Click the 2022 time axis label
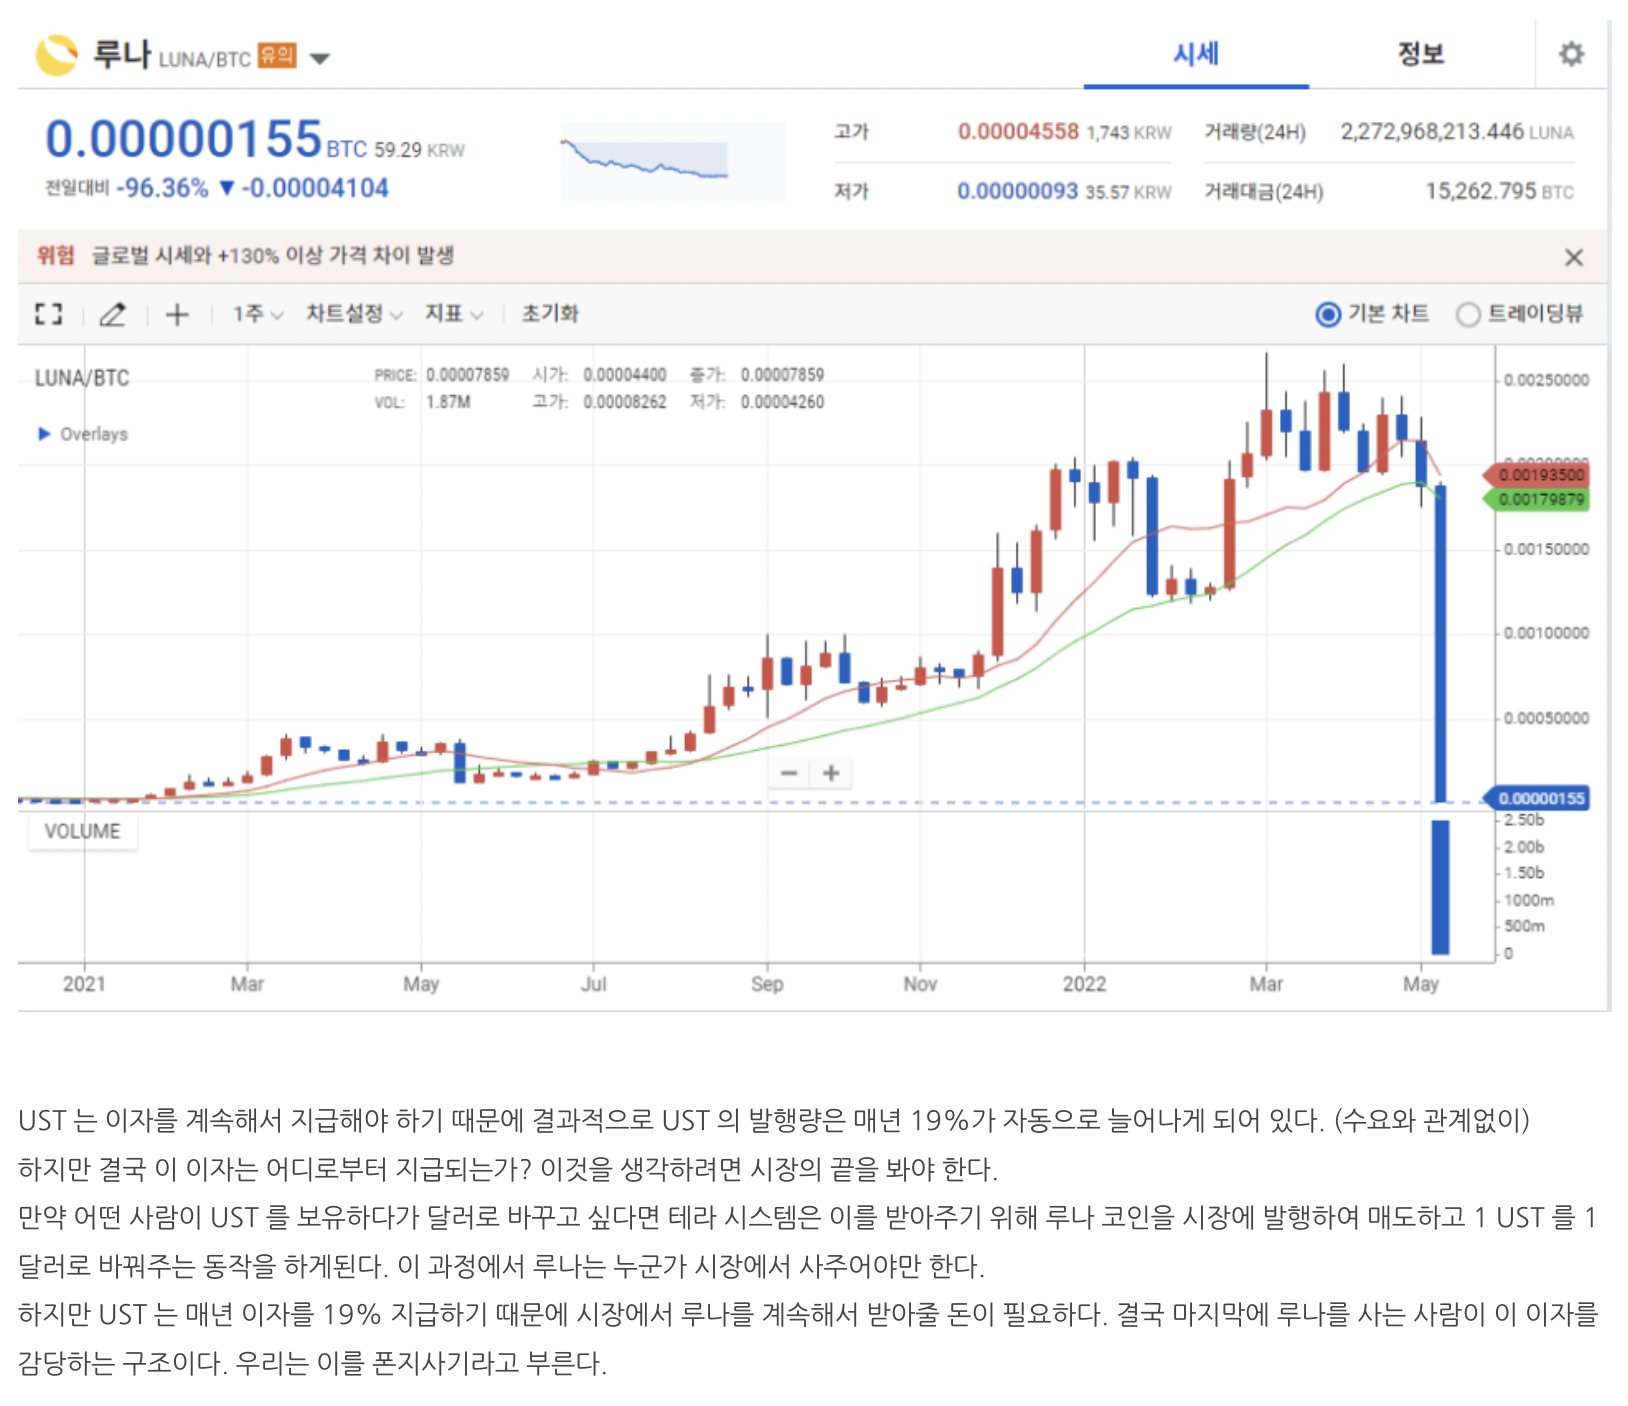1628x1406 pixels. (1085, 984)
